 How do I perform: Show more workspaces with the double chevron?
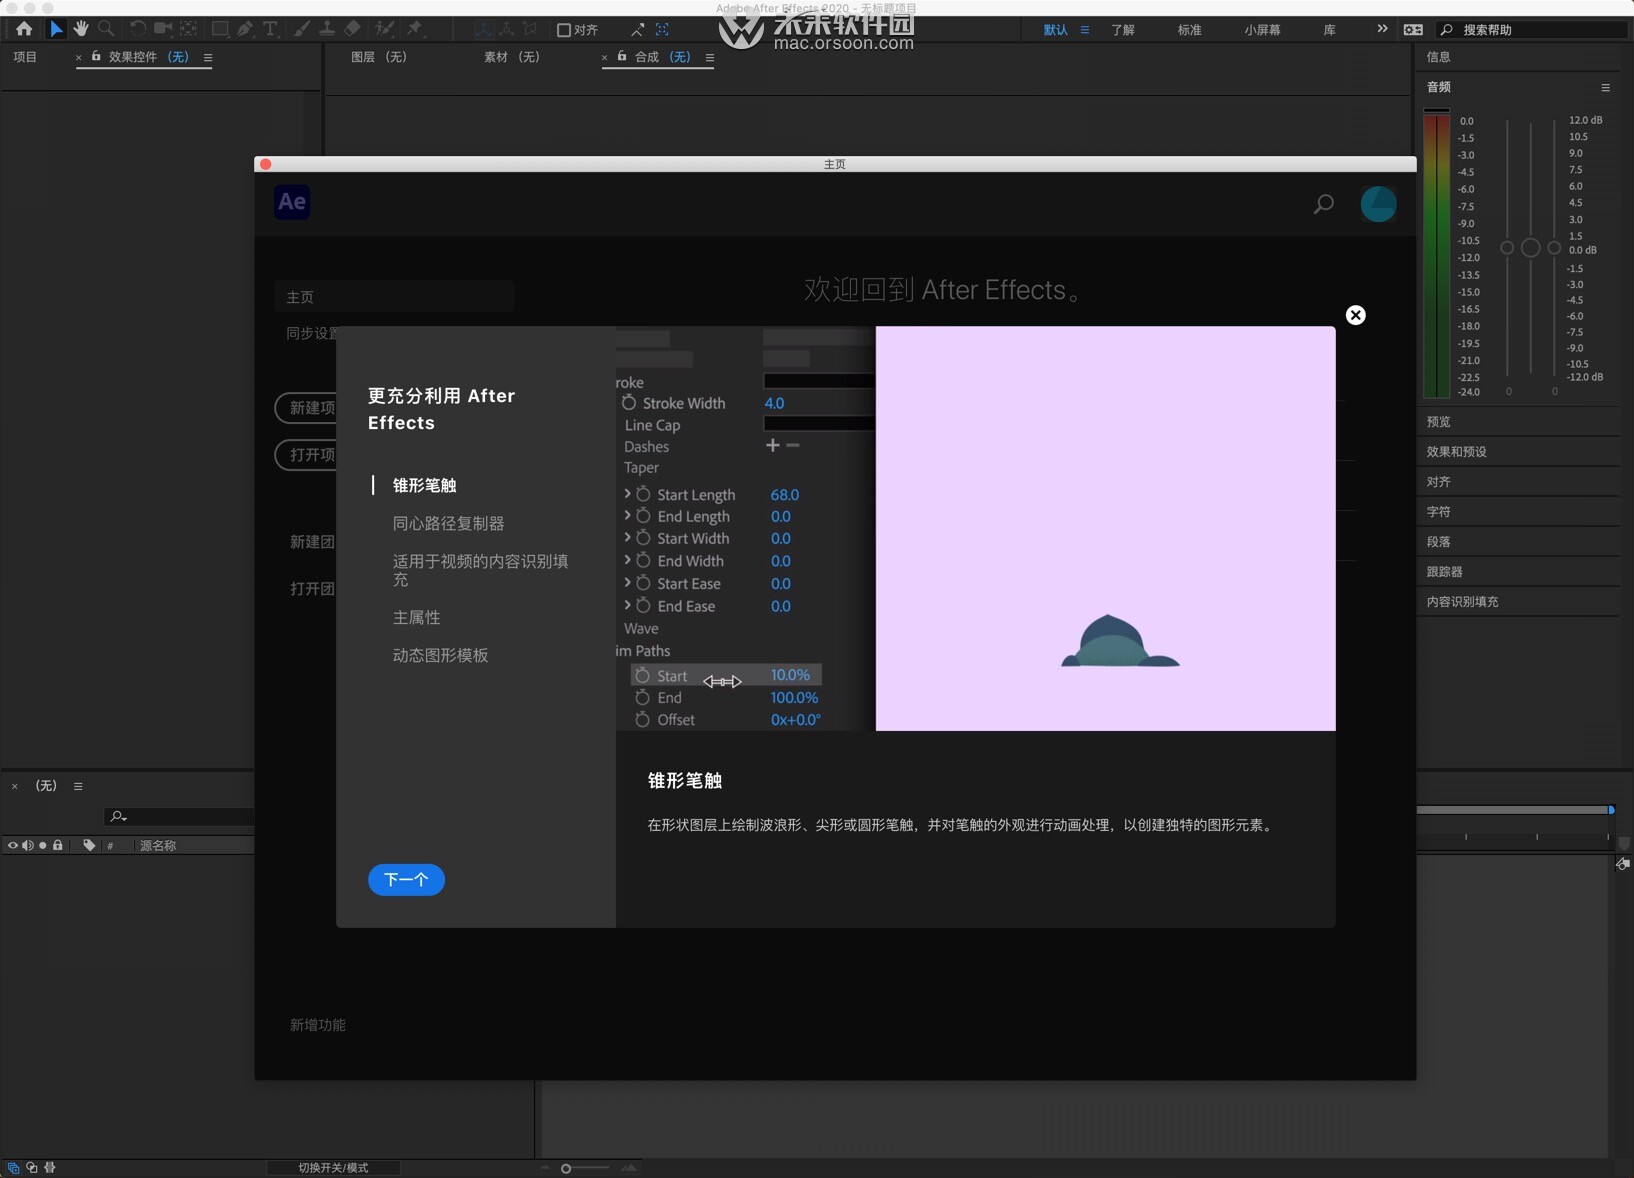click(1382, 29)
